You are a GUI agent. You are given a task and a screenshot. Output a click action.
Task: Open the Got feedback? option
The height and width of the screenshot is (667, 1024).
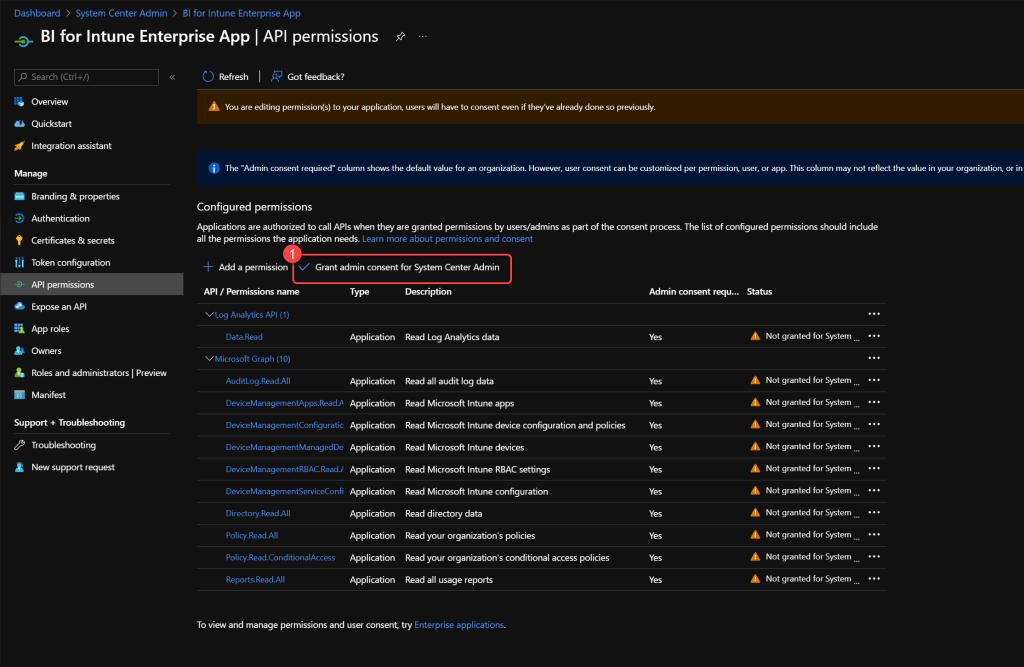pyautogui.click(x=307, y=77)
